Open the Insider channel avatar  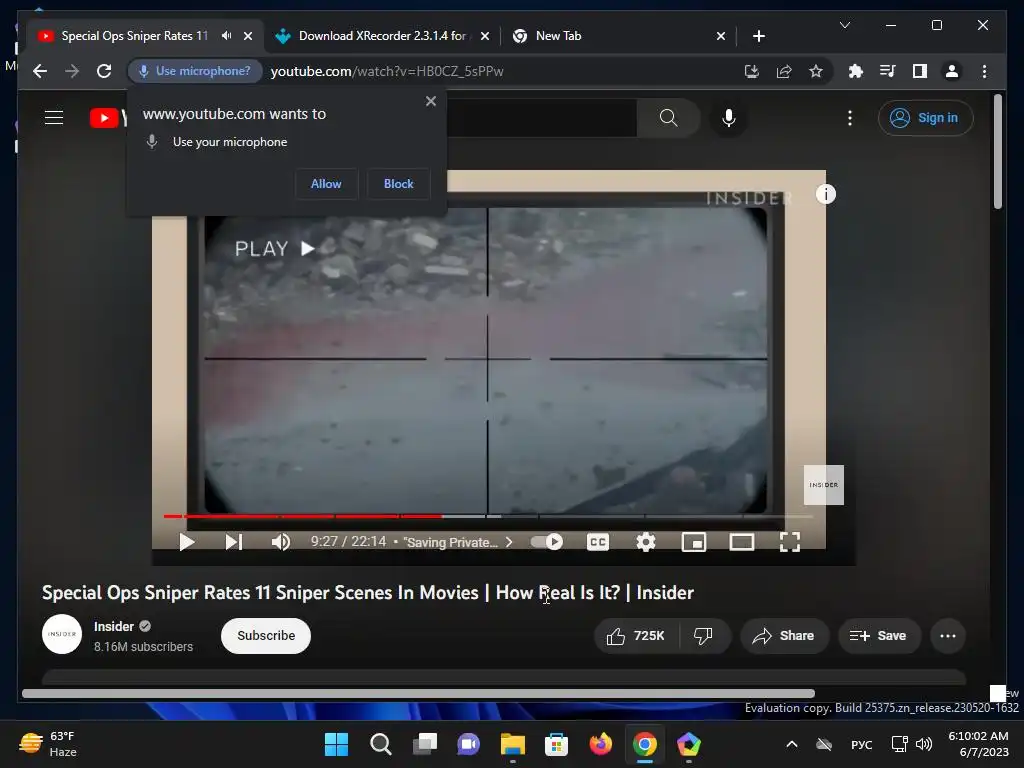coord(62,634)
